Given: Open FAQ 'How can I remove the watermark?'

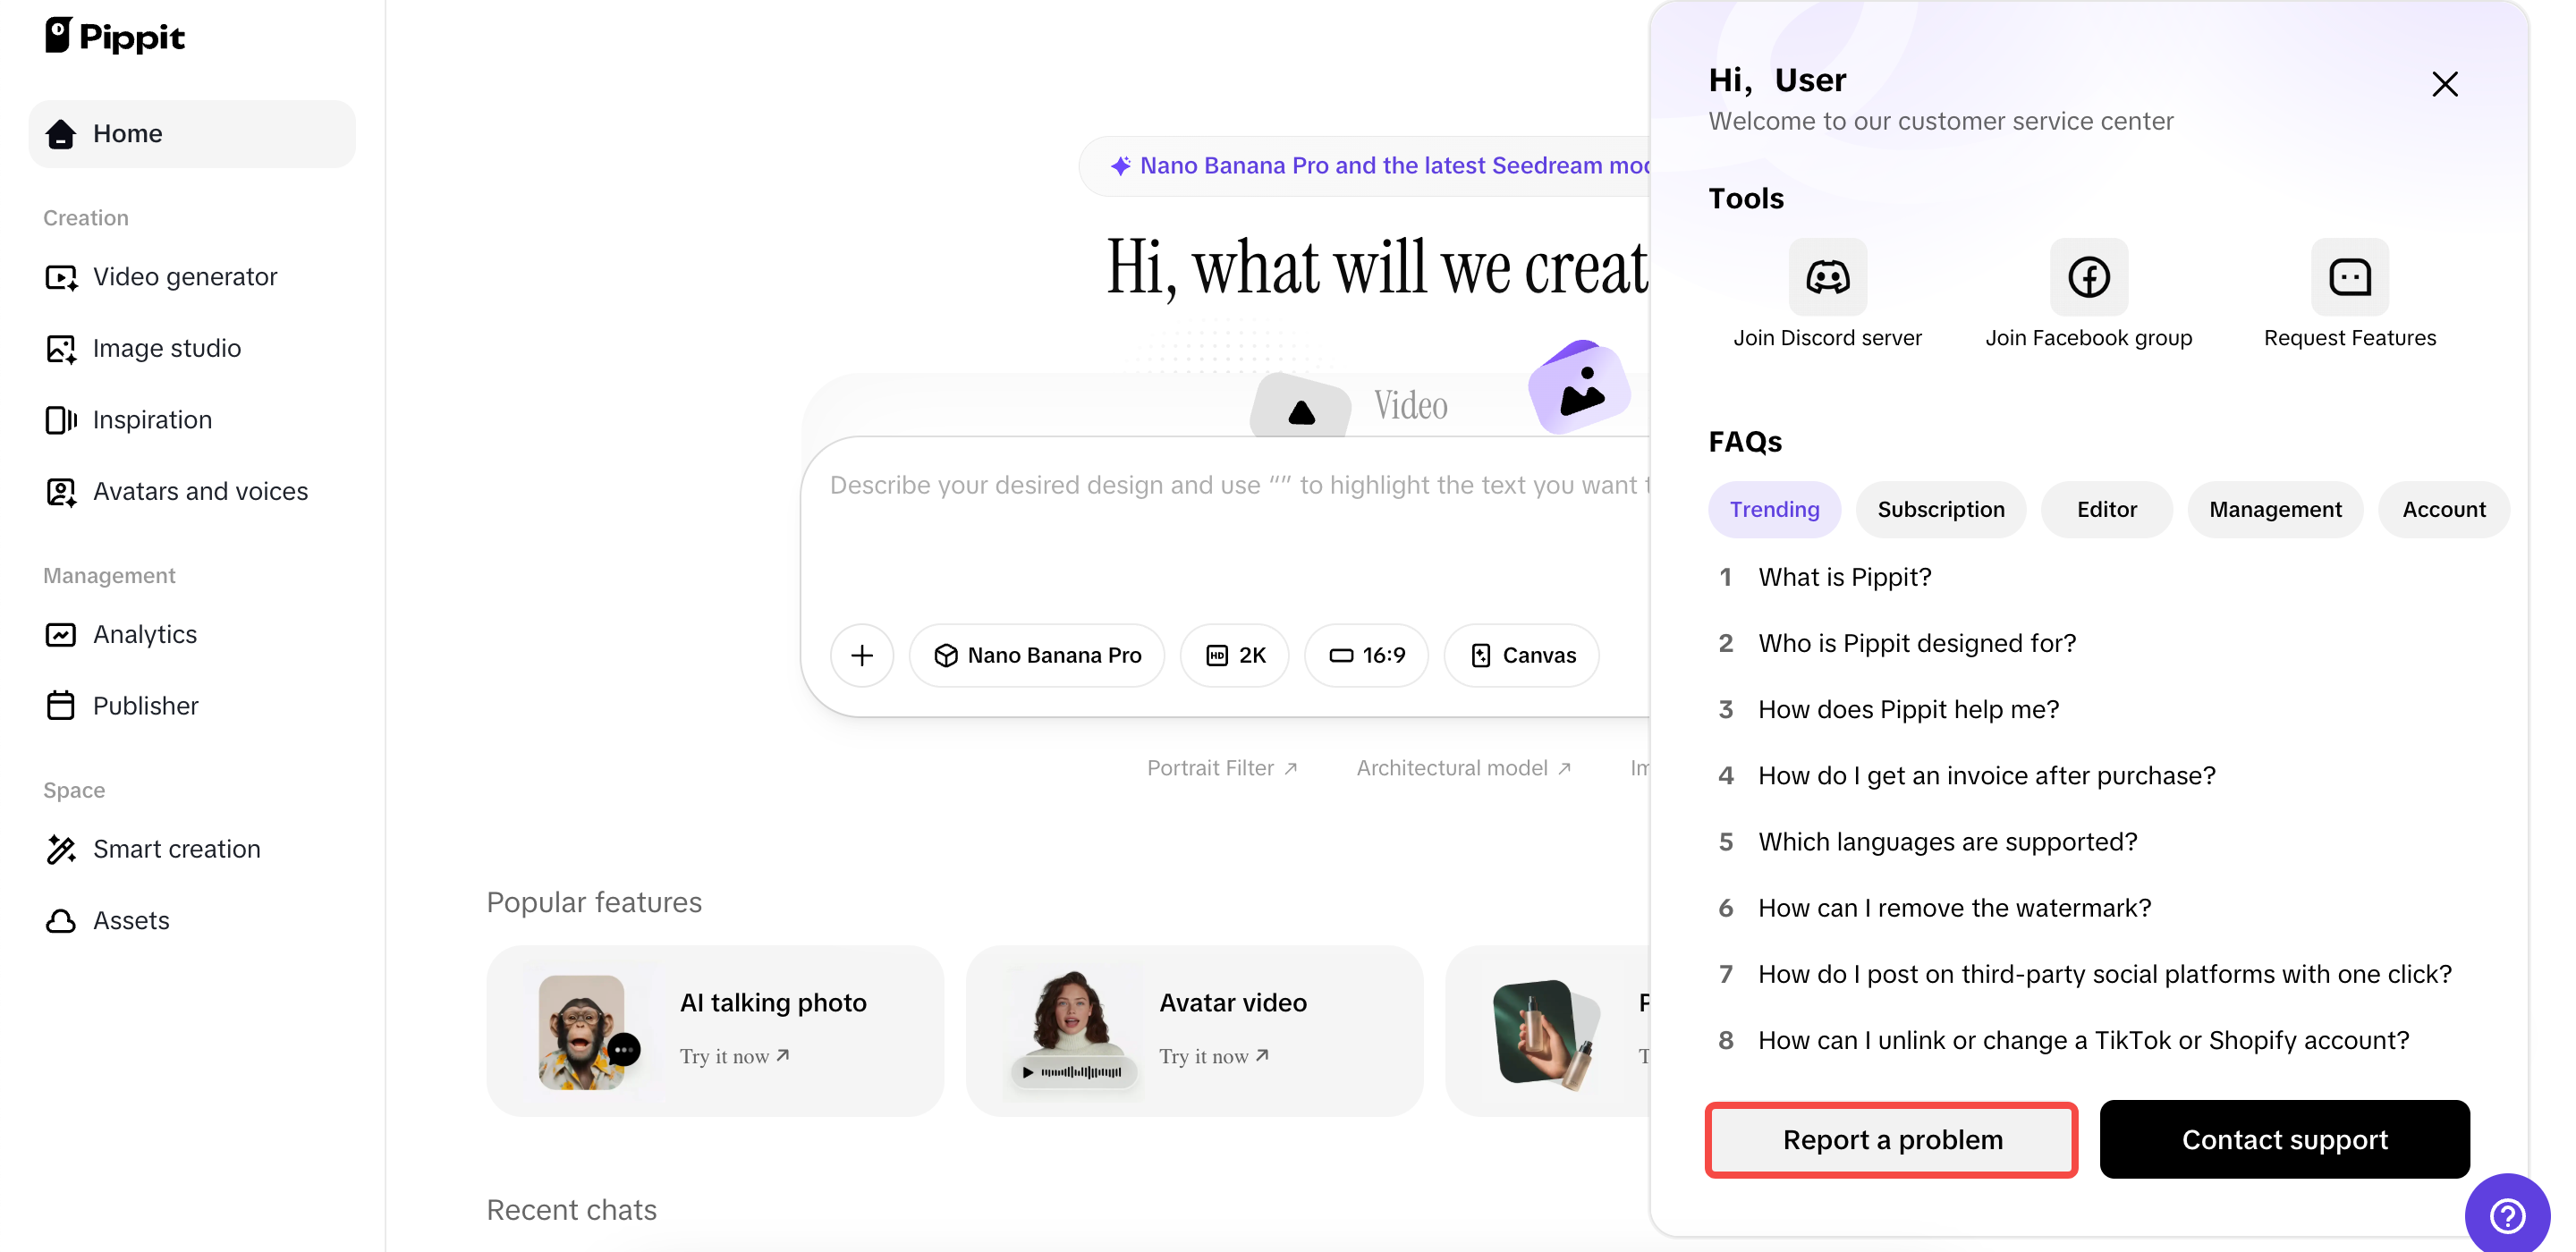Looking at the screenshot, I should (x=1954, y=908).
